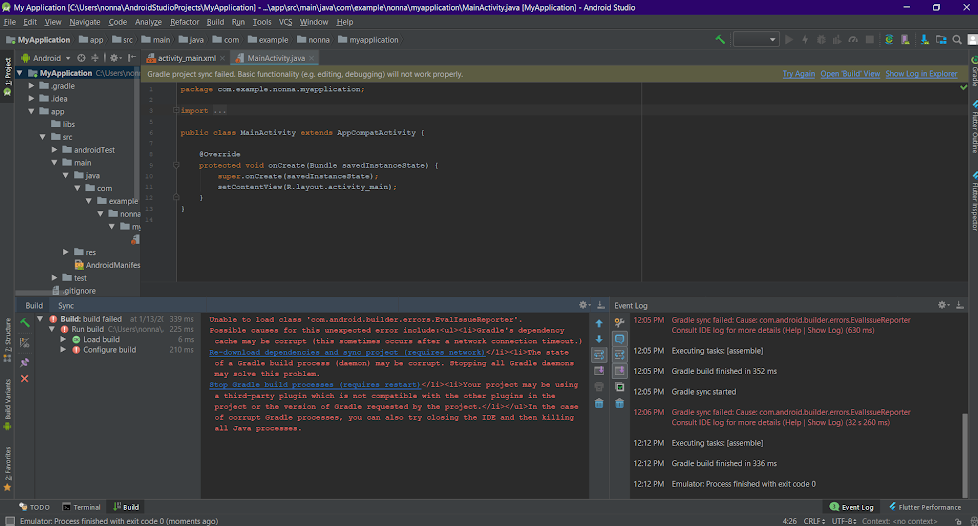Open Event Log settings wrench icon

click(619, 322)
